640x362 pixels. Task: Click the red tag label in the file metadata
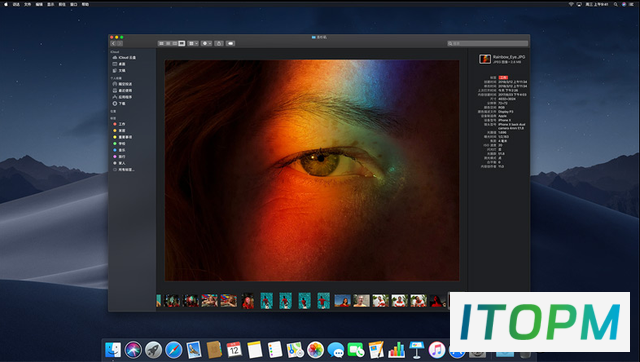click(503, 78)
